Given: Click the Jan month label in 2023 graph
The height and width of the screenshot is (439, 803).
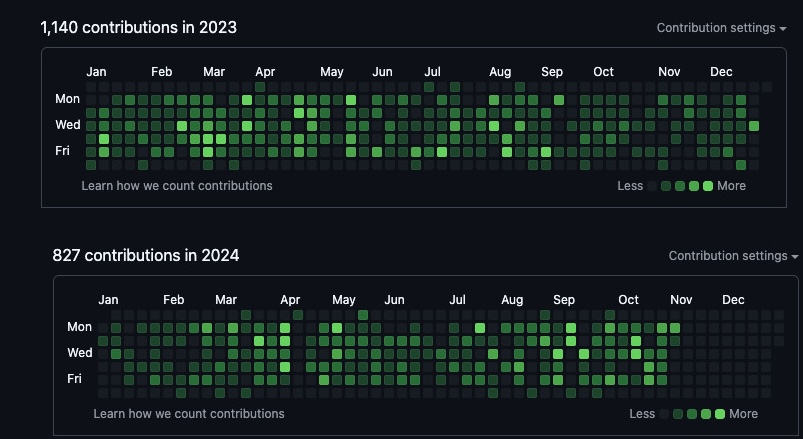Looking at the screenshot, I should point(96,72).
